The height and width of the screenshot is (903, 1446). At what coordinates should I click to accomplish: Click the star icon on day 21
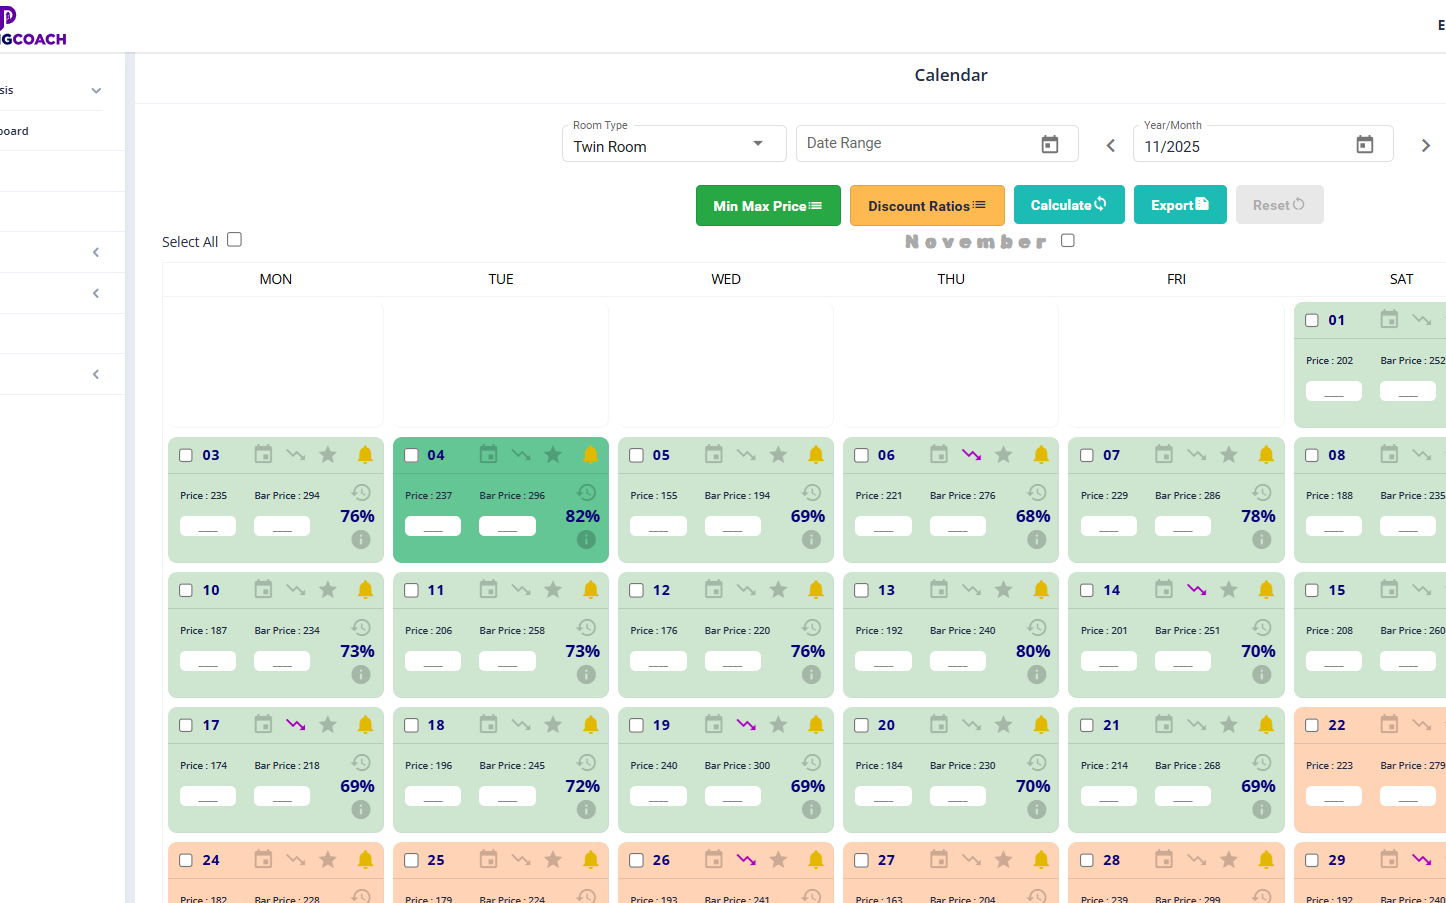1229,725
